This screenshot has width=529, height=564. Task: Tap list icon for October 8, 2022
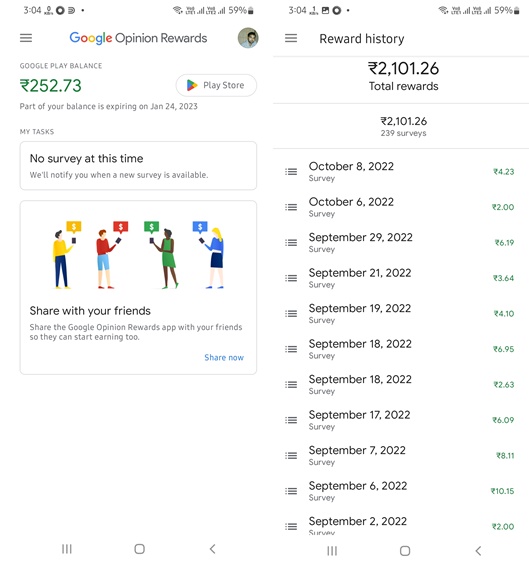point(291,172)
